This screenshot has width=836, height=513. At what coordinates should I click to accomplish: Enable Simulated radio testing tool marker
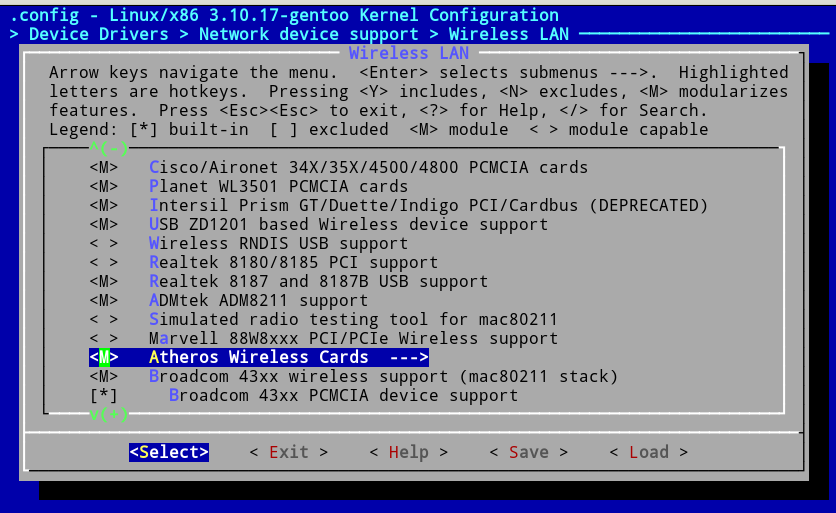(x=103, y=319)
